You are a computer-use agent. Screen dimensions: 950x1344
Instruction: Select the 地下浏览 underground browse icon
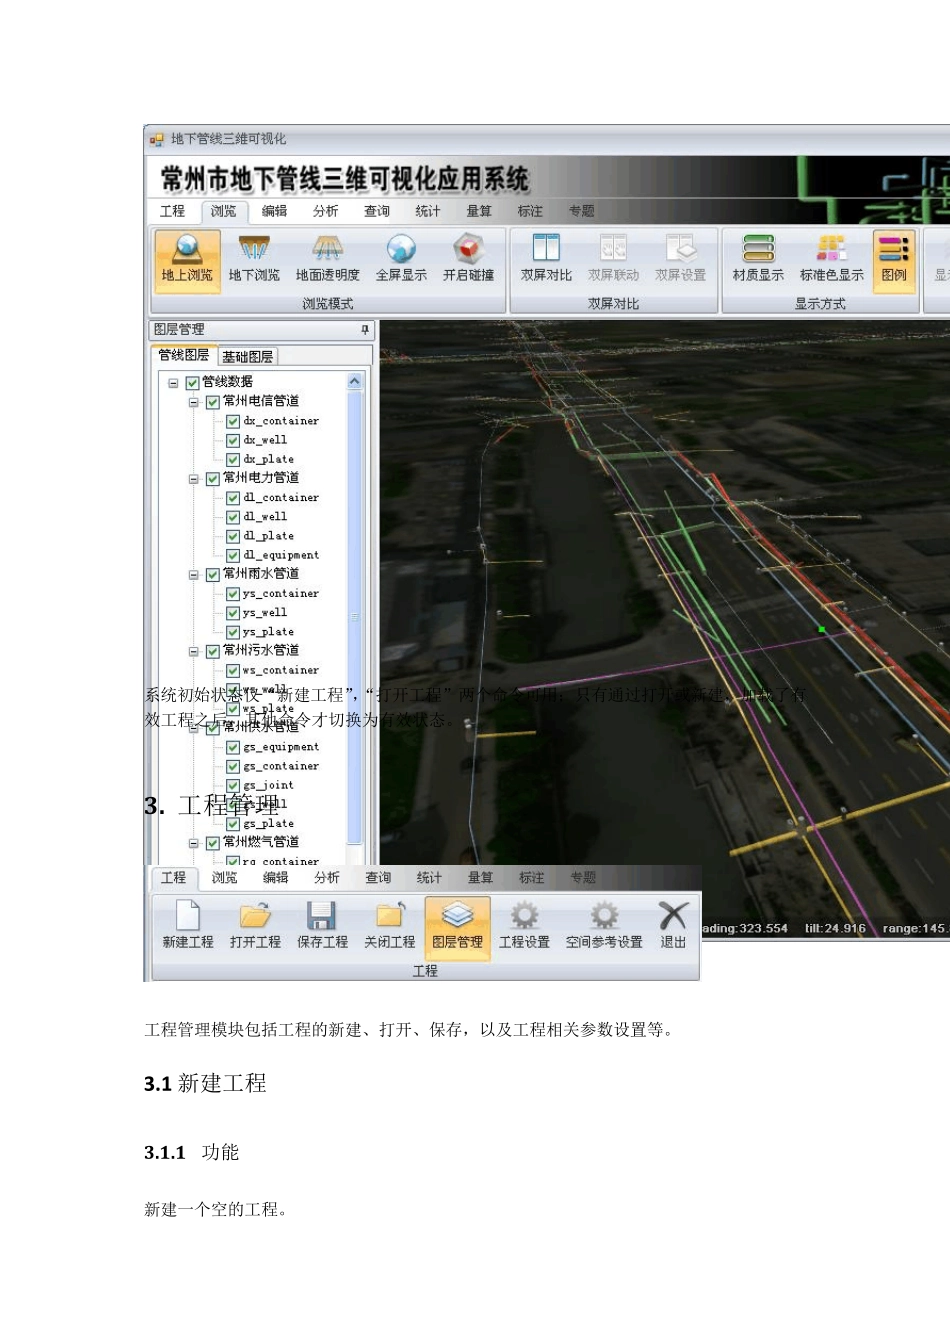click(x=254, y=257)
